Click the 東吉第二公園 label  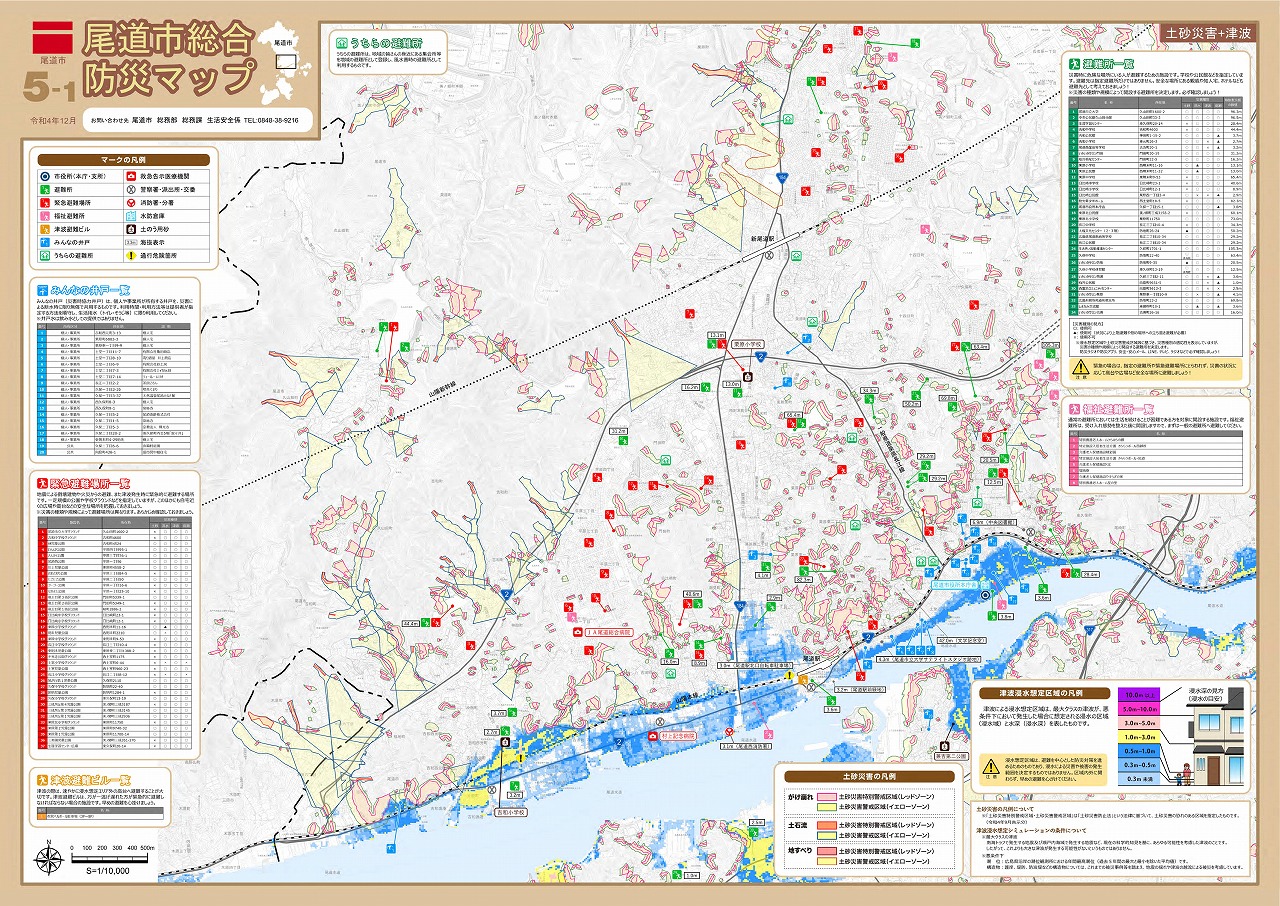(x=951, y=756)
